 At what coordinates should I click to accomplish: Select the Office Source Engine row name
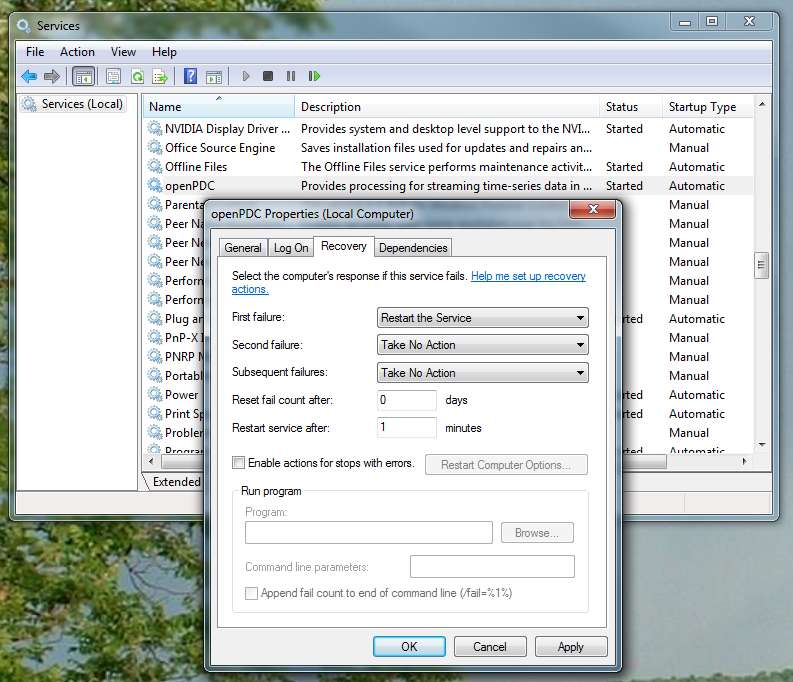(220, 148)
